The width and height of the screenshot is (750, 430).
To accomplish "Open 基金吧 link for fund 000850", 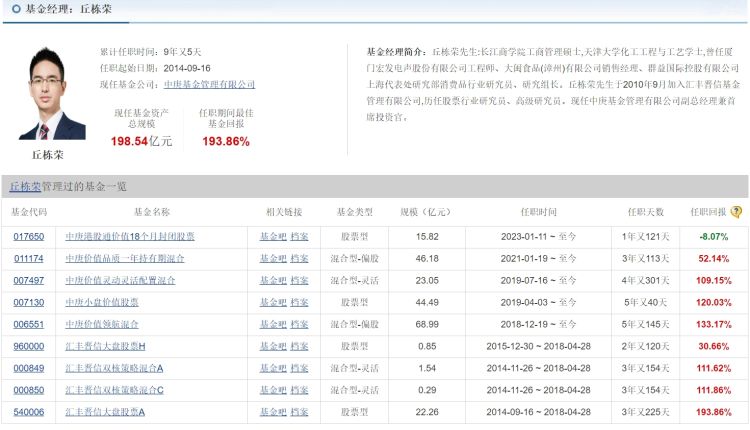I will 273,390.
